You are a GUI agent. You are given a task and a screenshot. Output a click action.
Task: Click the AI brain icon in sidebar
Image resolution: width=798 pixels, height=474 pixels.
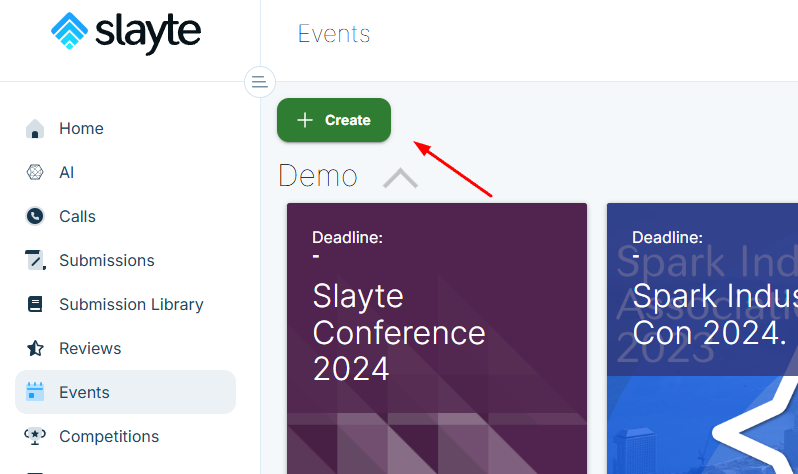pyautogui.click(x=35, y=173)
